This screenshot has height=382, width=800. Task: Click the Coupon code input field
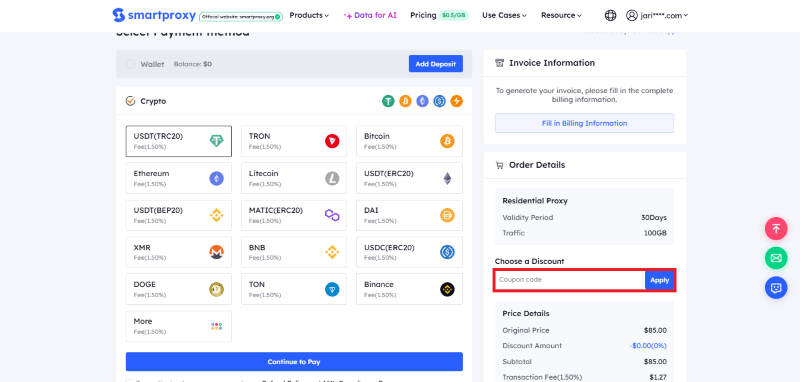[x=569, y=280]
